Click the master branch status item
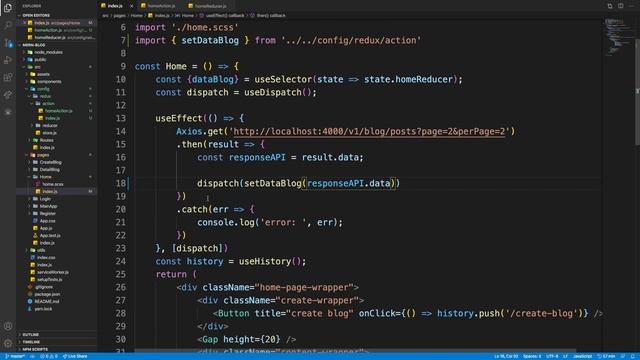The width and height of the screenshot is (640, 360). pos(15,356)
